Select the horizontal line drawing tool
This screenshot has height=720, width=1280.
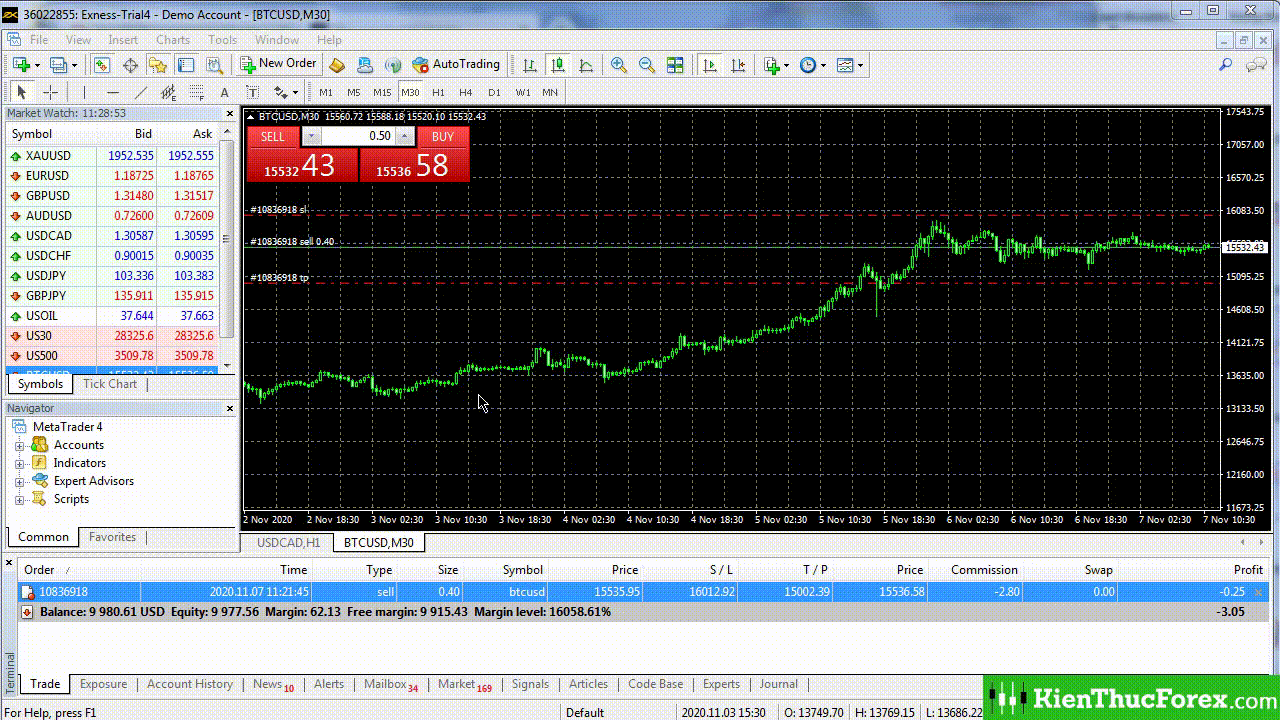(112, 92)
